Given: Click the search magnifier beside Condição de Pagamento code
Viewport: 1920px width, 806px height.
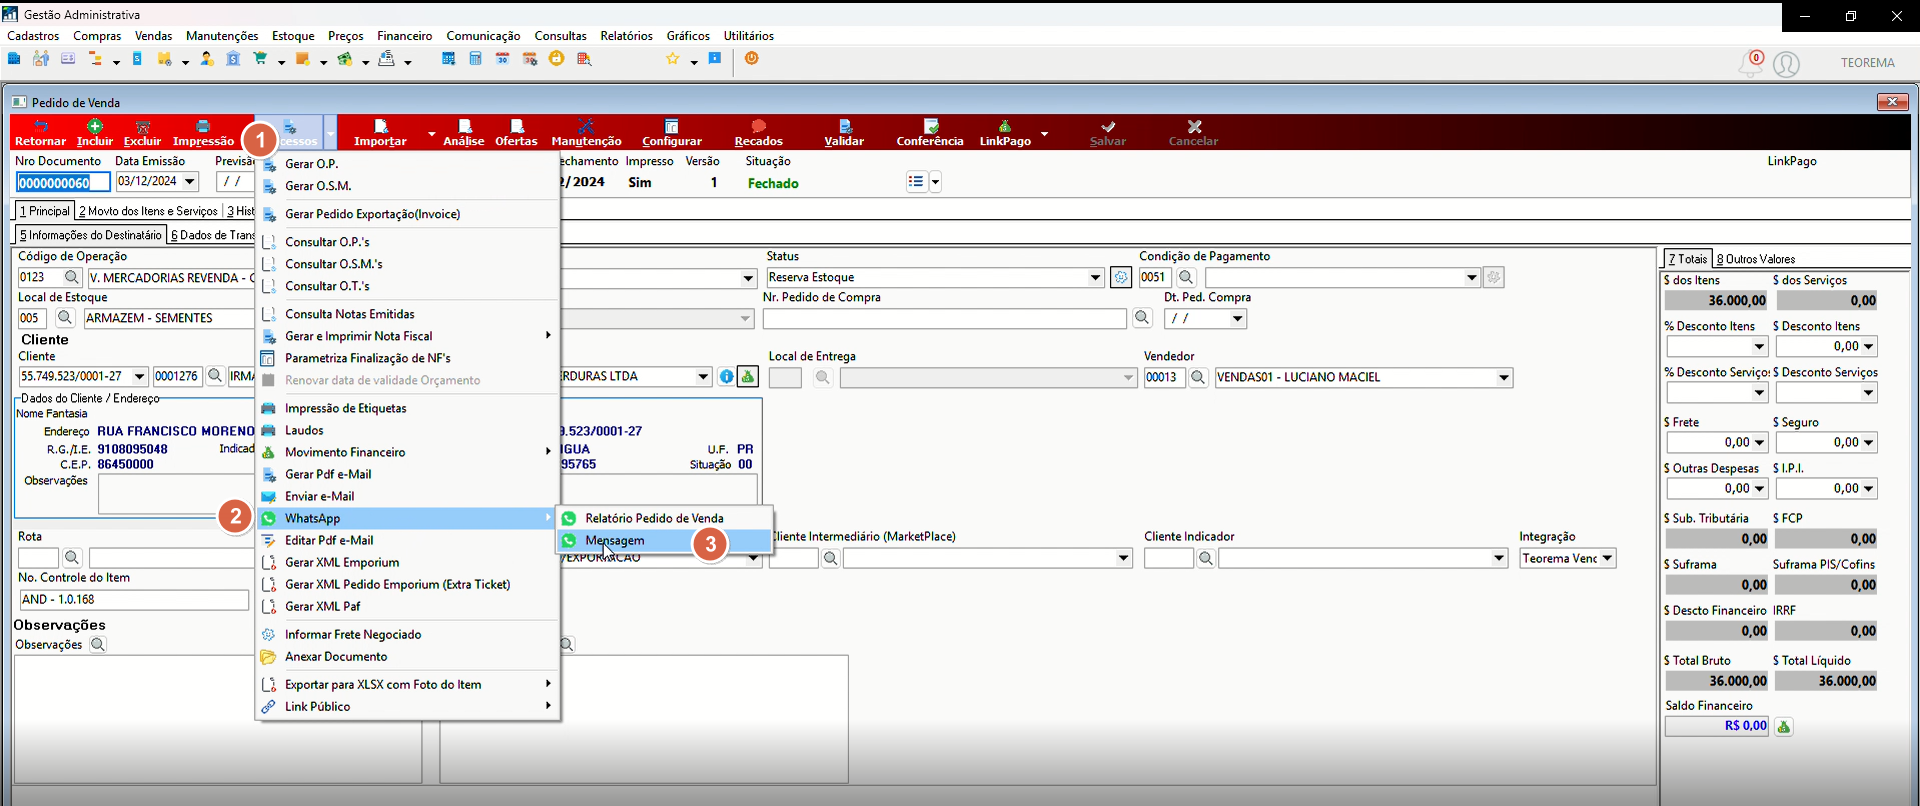Looking at the screenshot, I should 1186,277.
